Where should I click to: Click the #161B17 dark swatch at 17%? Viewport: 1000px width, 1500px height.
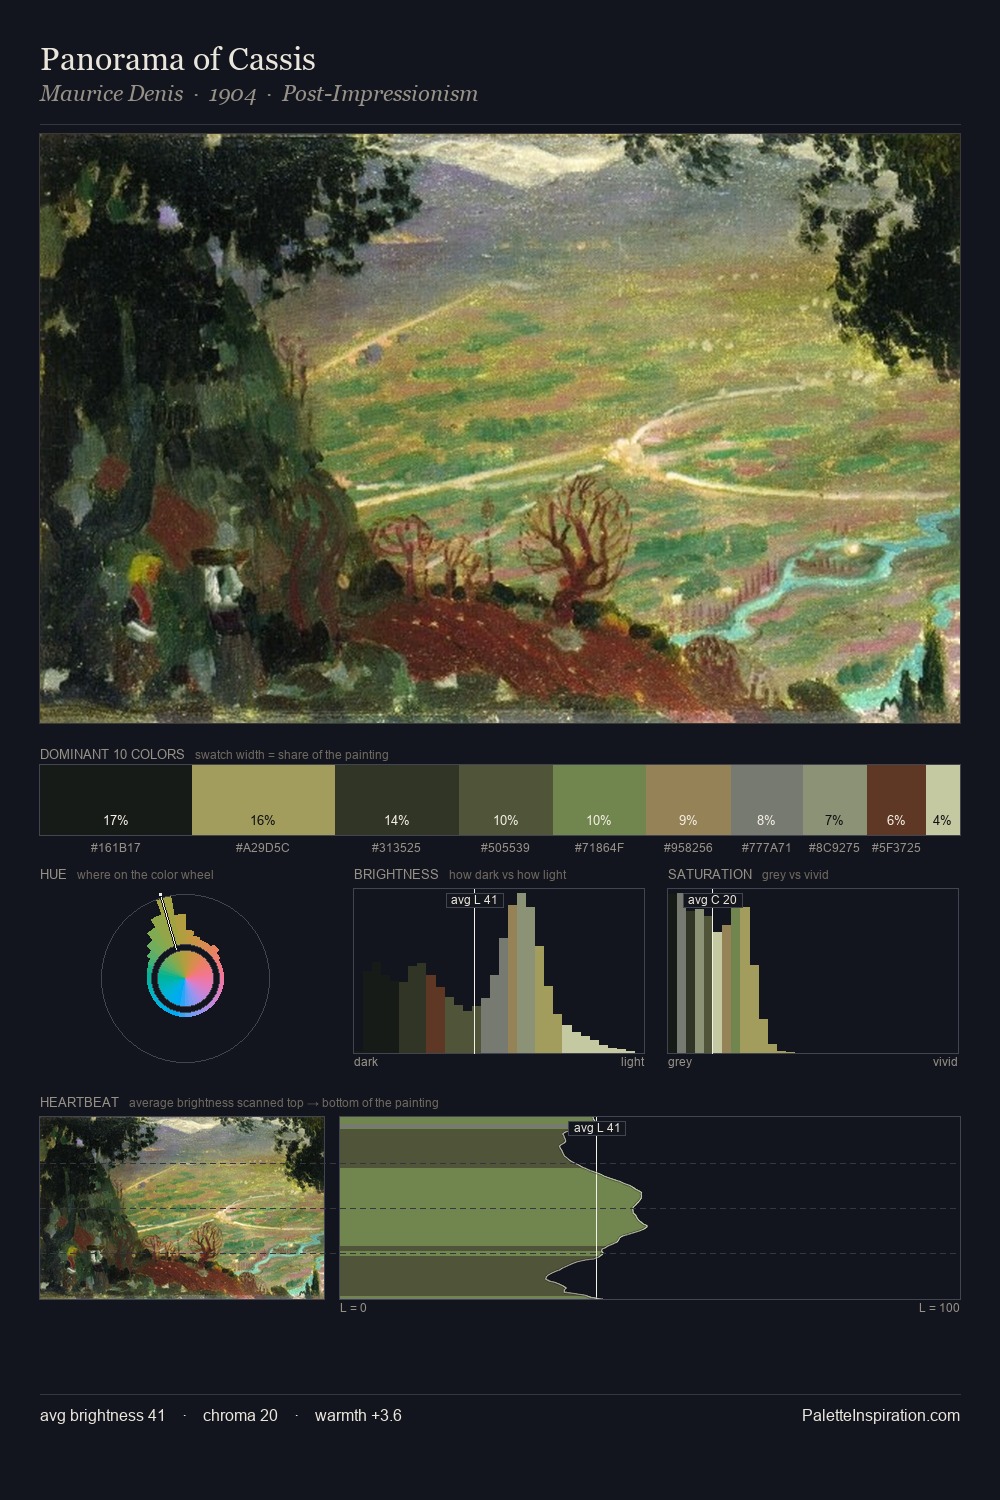click(116, 800)
